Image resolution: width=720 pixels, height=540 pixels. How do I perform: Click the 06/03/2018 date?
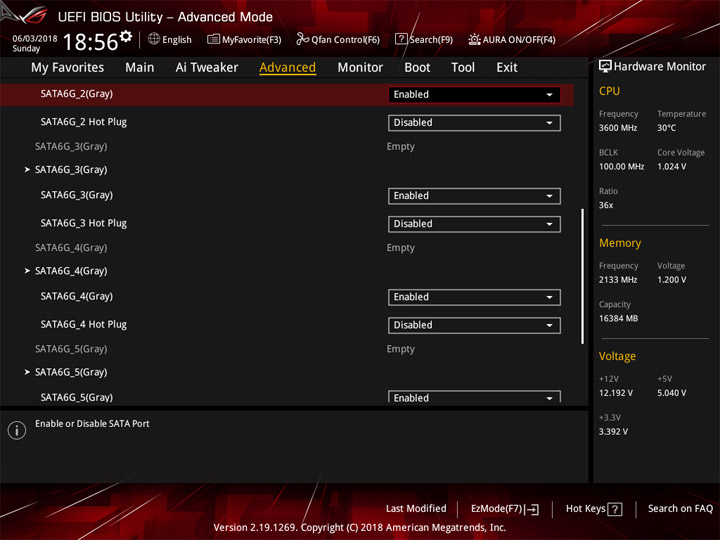point(35,39)
